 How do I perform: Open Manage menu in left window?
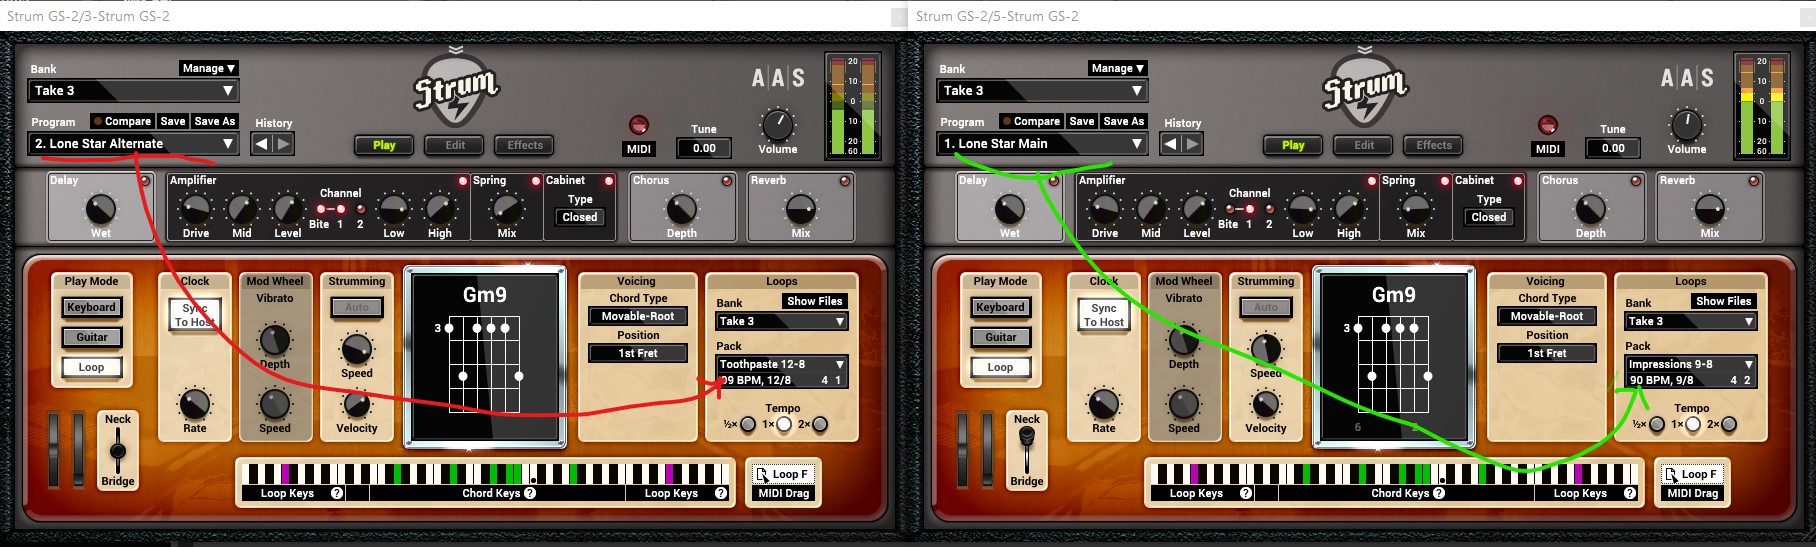(x=208, y=68)
